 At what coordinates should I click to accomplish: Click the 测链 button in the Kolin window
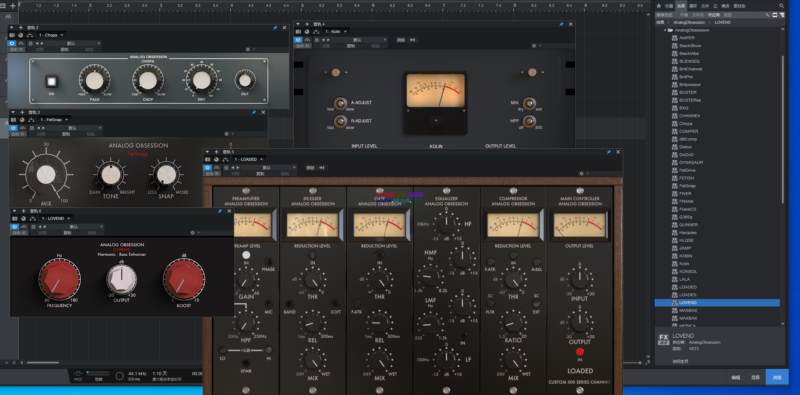tap(401, 39)
